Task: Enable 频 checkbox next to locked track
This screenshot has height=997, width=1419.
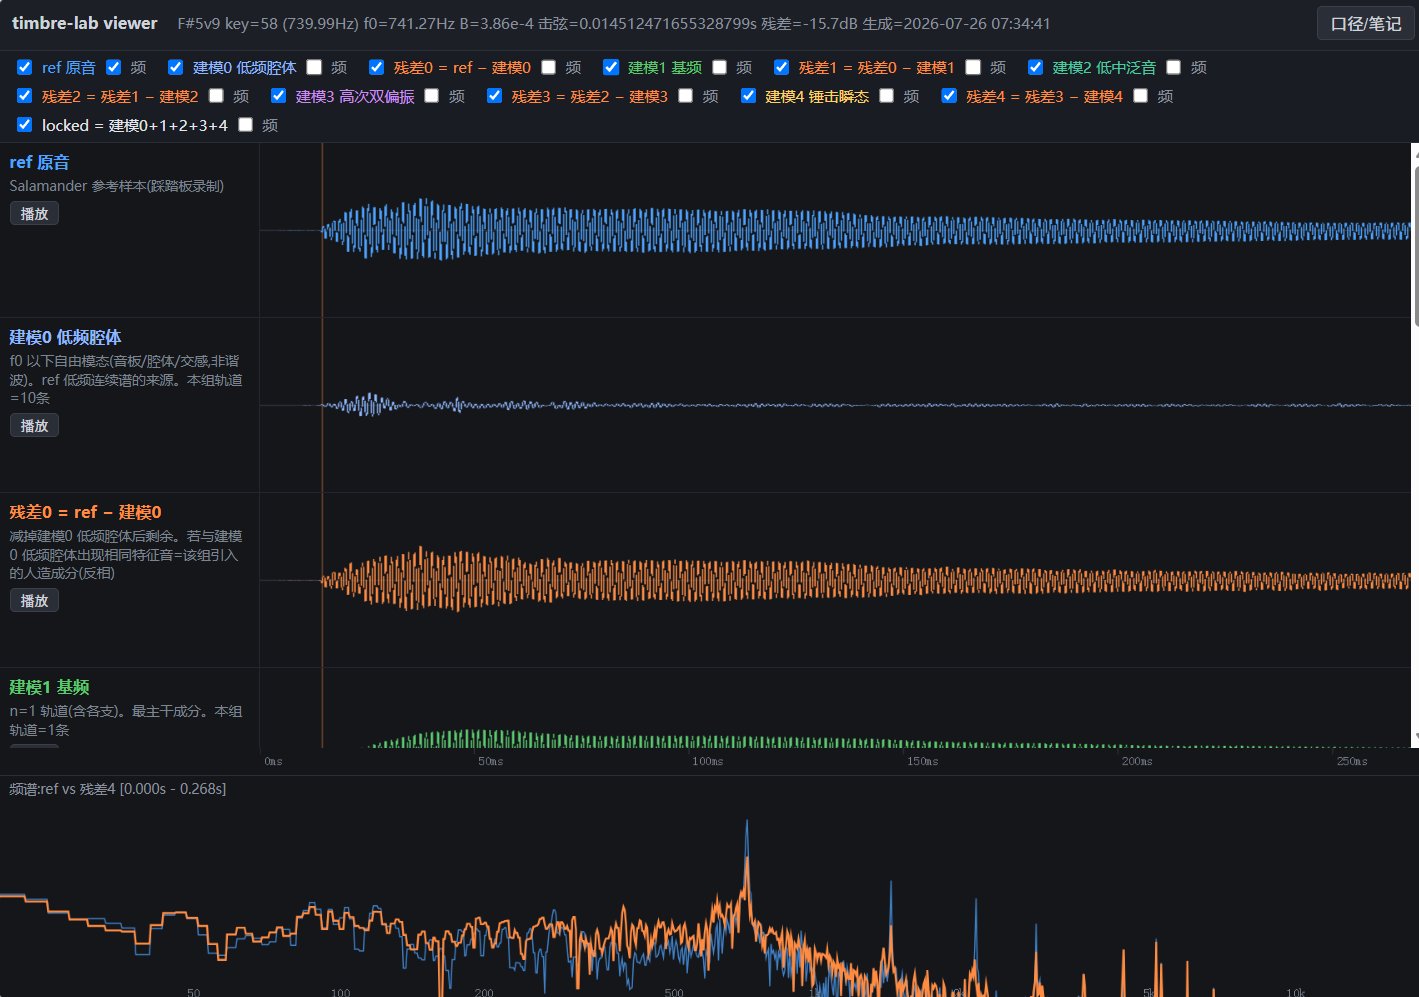Action: pyautogui.click(x=246, y=125)
